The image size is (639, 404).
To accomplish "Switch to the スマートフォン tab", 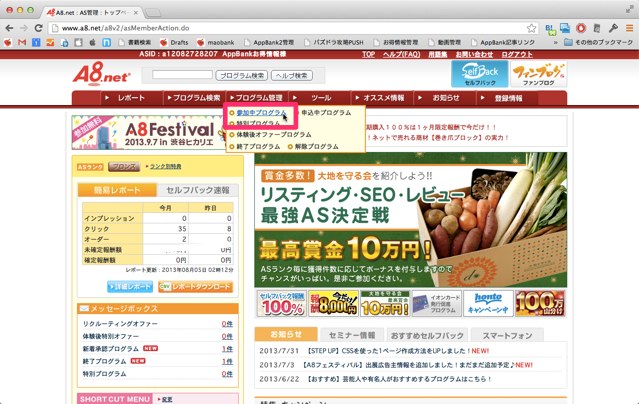I will [507, 335].
